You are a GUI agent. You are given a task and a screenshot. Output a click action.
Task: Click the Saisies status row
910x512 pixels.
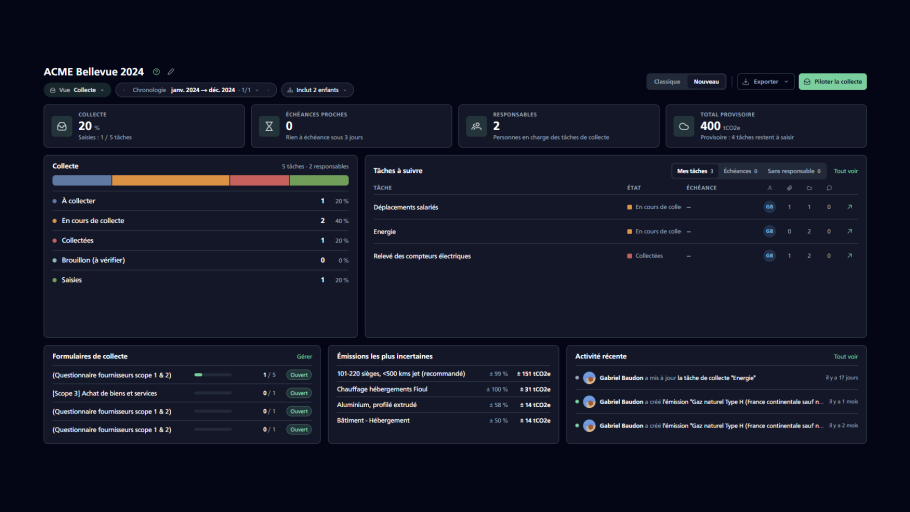[200, 280]
